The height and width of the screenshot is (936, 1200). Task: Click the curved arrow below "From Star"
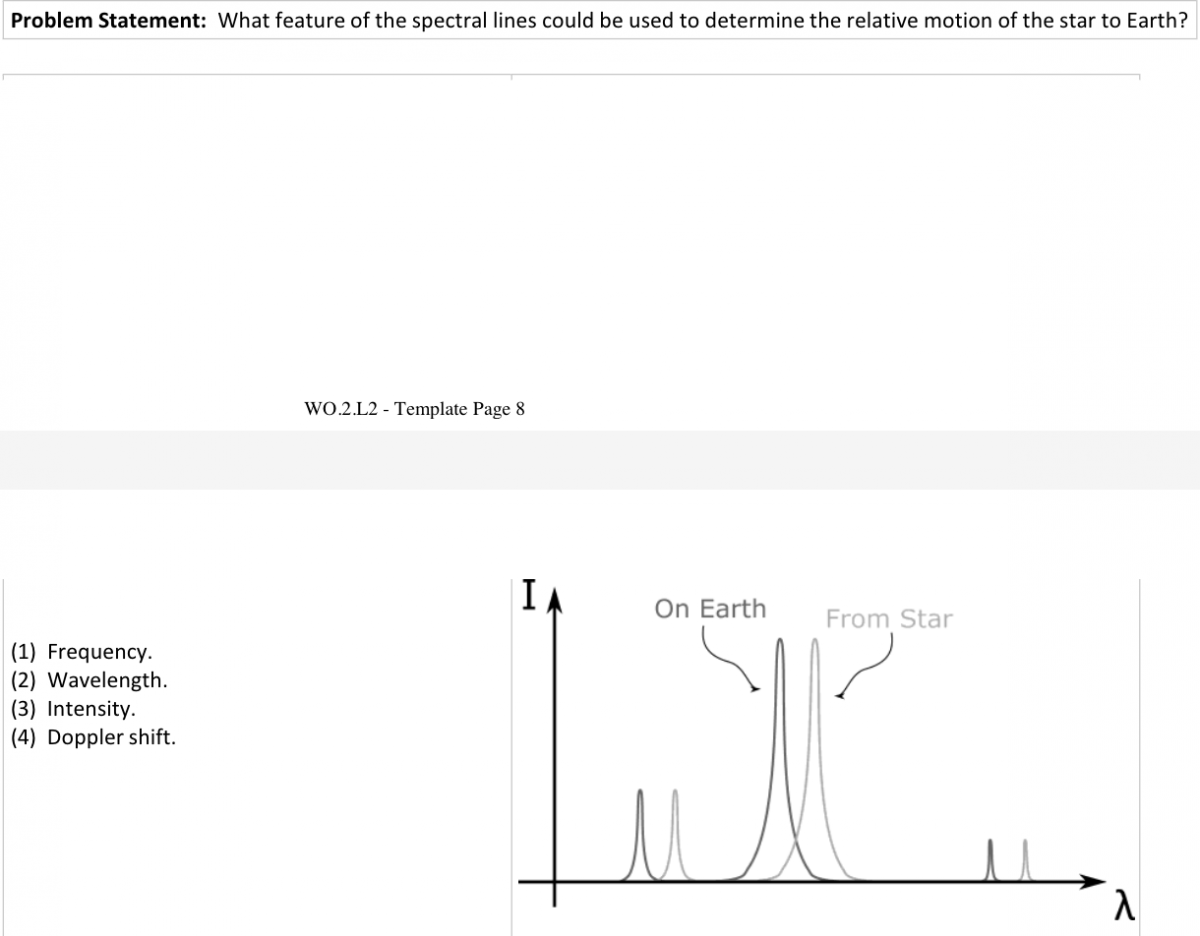(868, 672)
